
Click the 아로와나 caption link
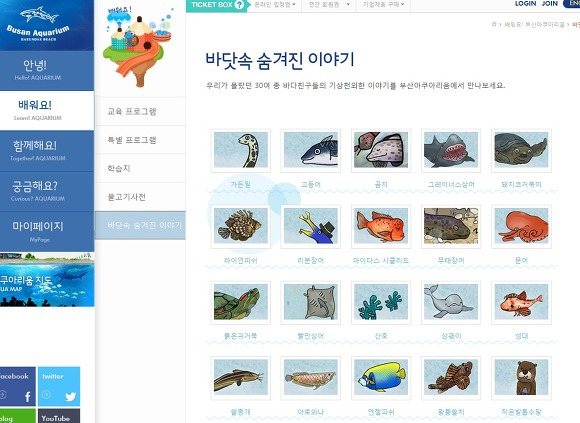[x=310, y=412]
